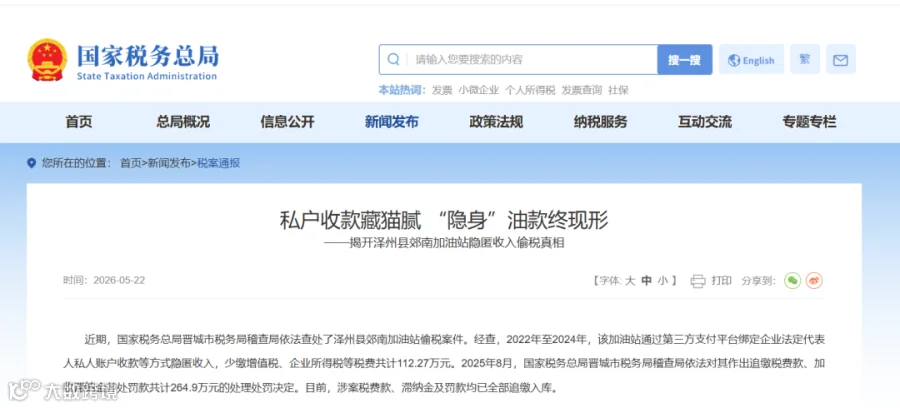Click hot search term 社保
Image resolution: width=900 pixels, height=408 pixels.
[x=618, y=90]
